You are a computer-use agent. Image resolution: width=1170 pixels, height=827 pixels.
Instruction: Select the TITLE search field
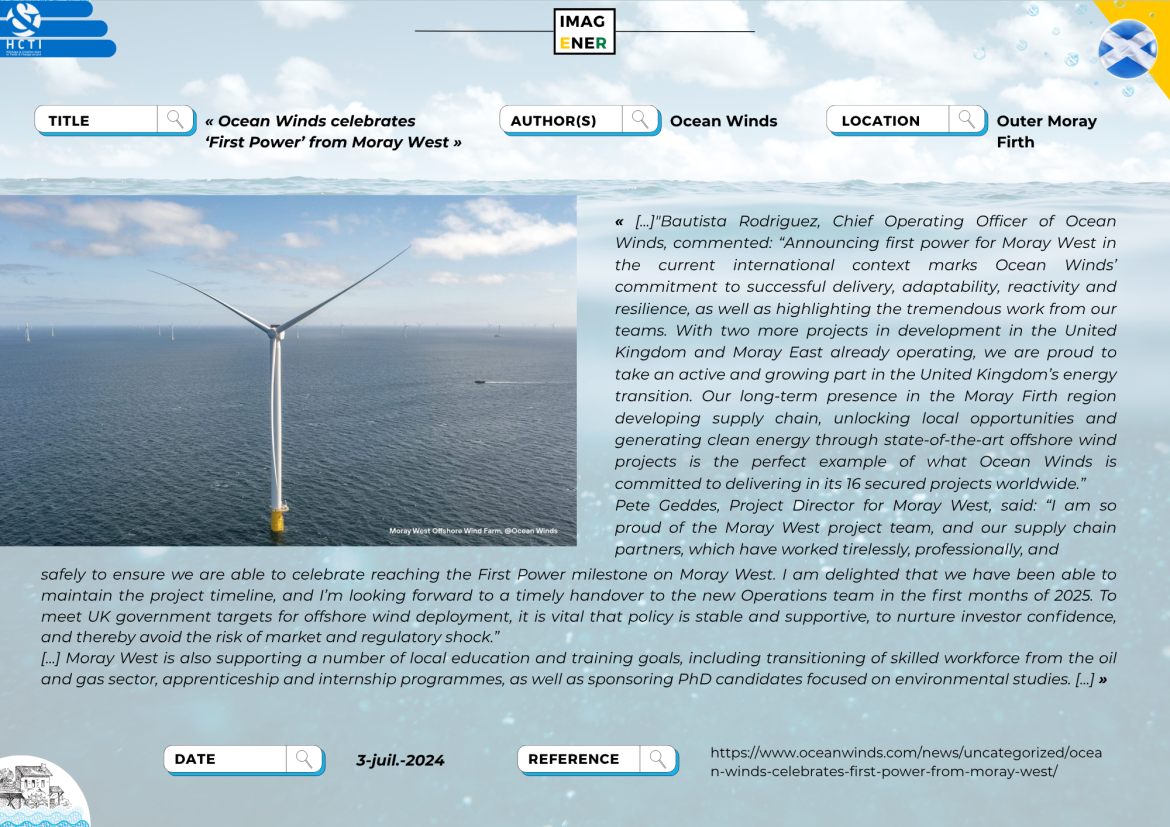(115, 120)
